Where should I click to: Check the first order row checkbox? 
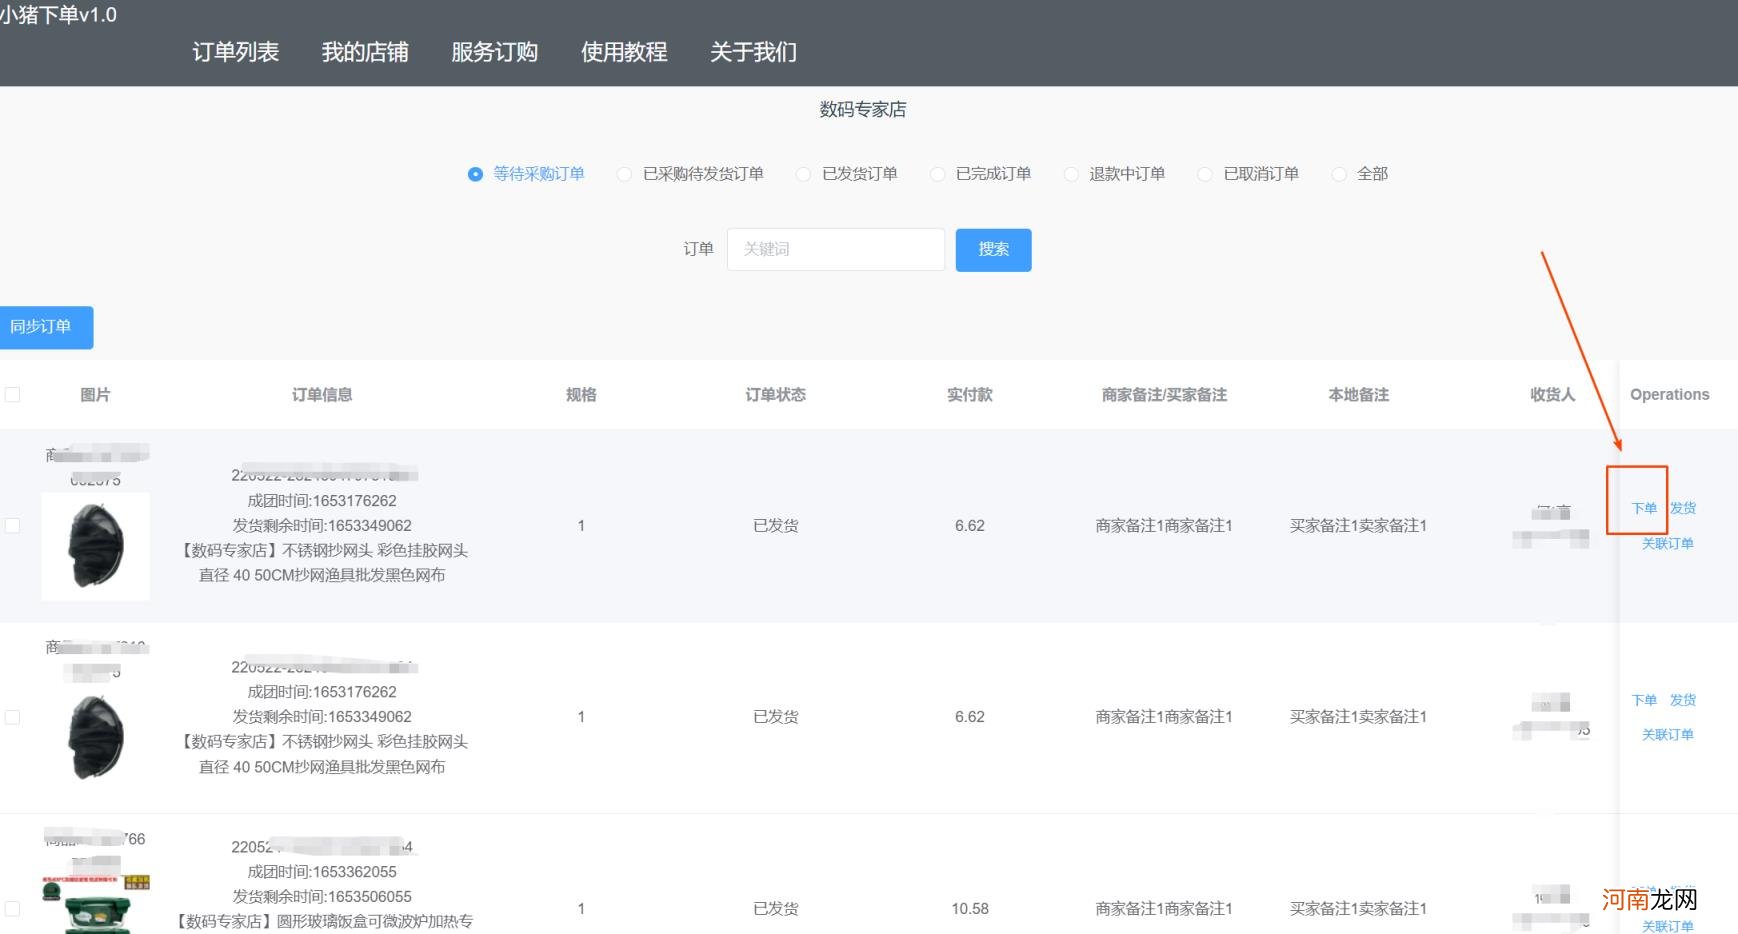(13, 524)
